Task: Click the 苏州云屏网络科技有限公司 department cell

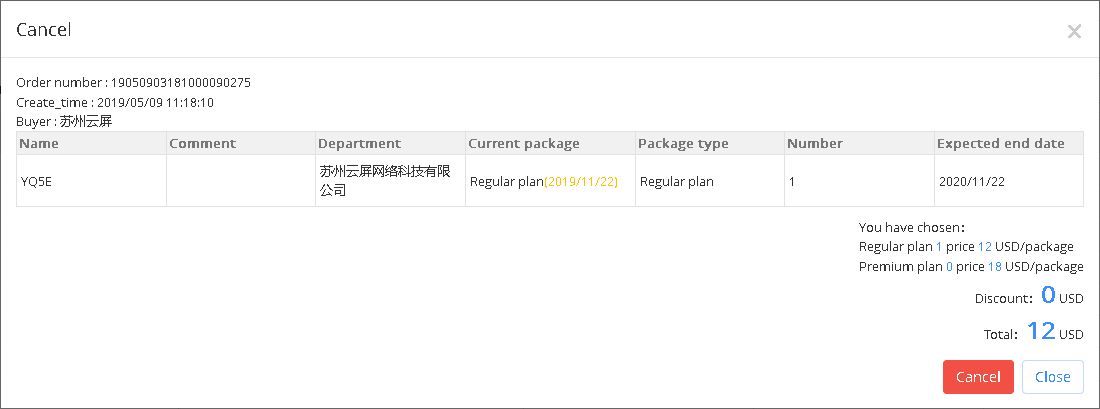Action: tap(391, 181)
